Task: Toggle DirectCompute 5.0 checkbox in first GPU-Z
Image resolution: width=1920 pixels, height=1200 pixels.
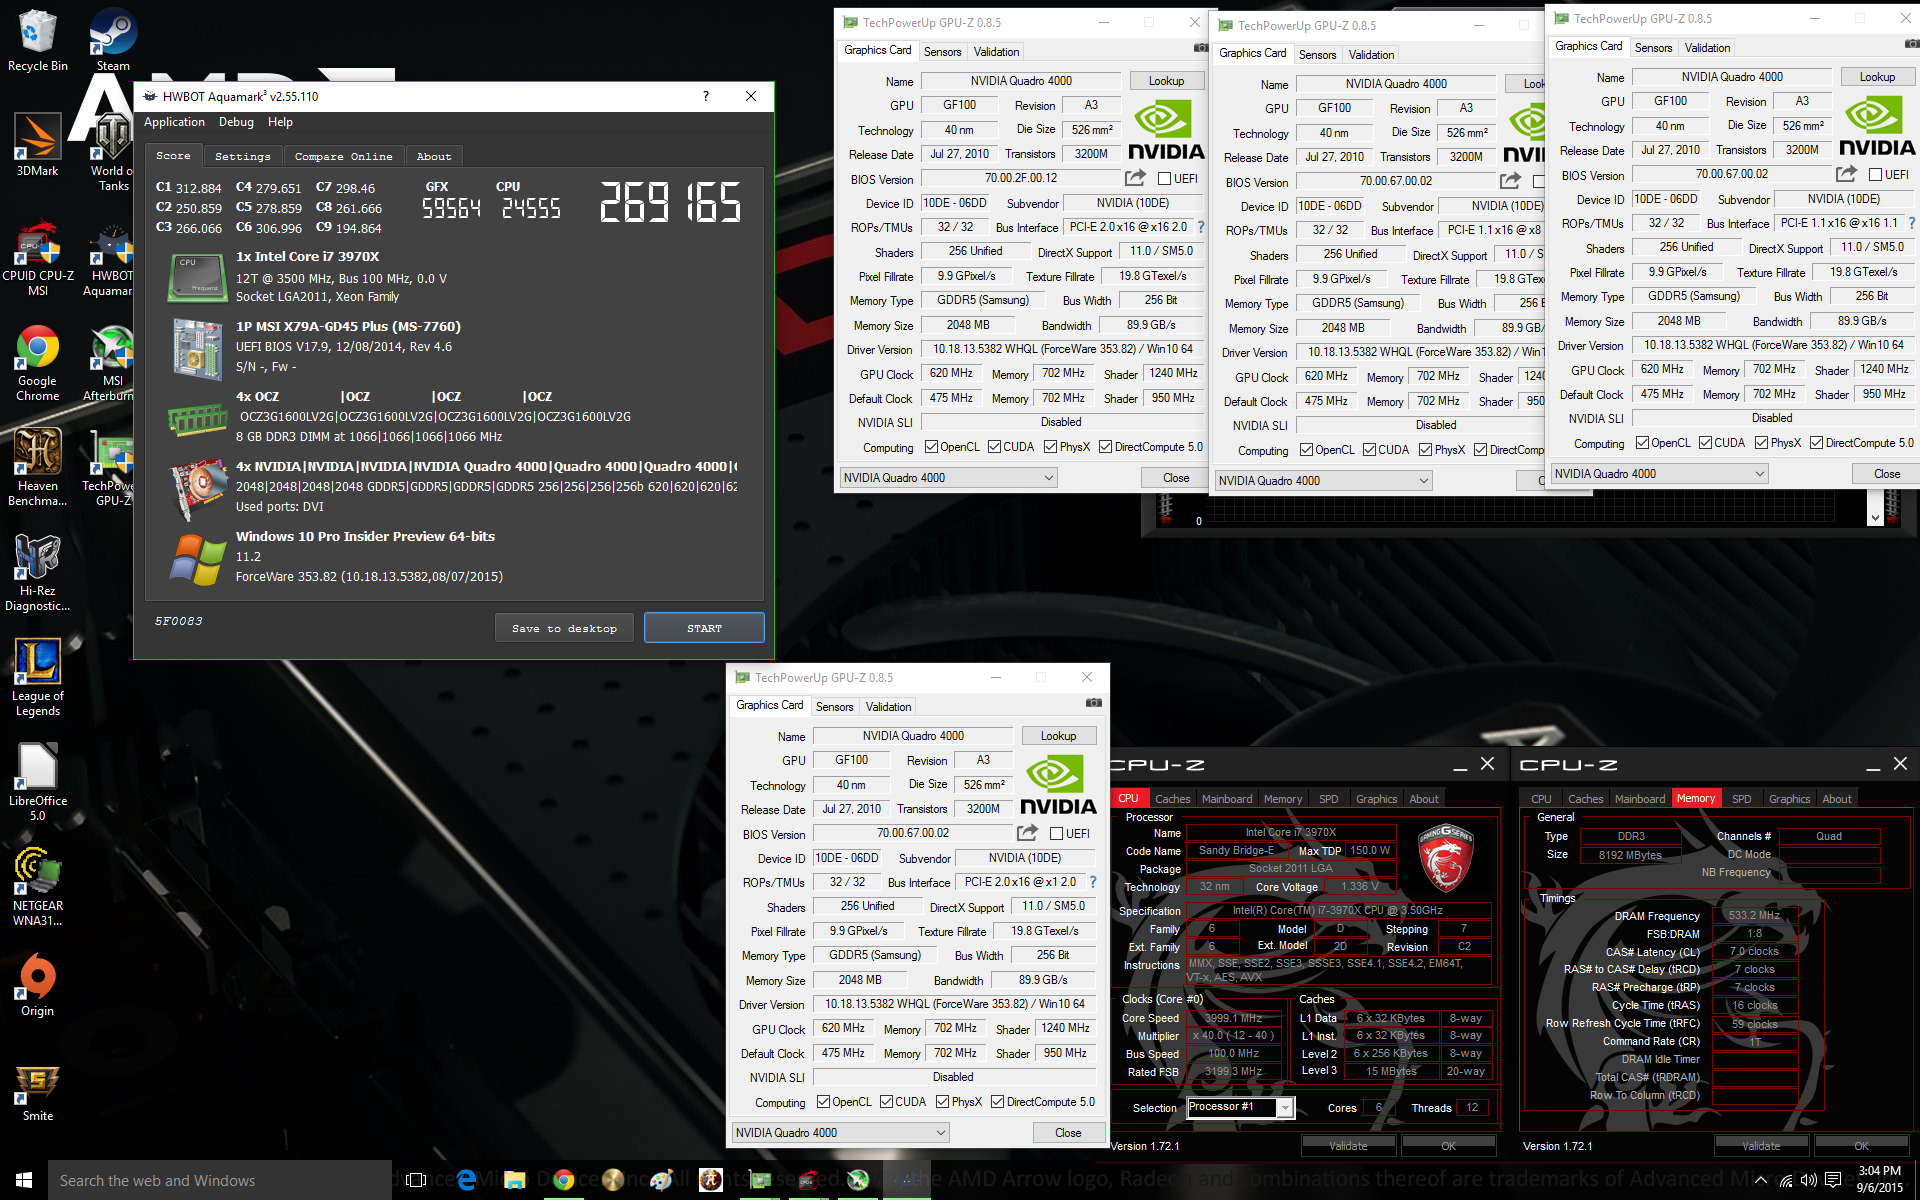Action: [x=1105, y=447]
